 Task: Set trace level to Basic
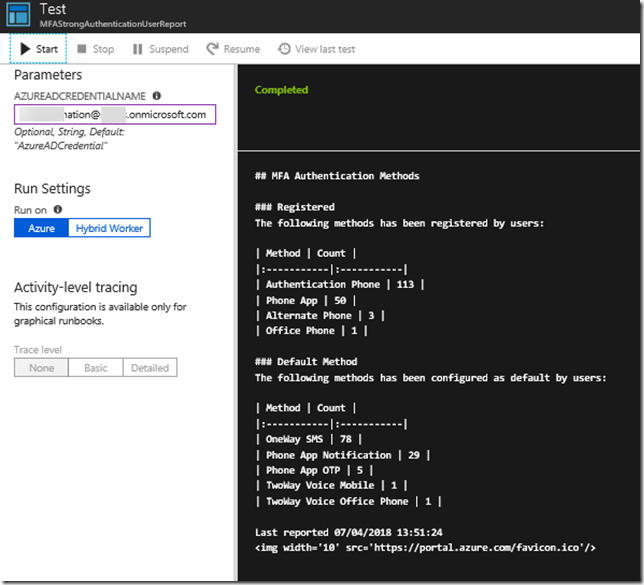point(95,367)
